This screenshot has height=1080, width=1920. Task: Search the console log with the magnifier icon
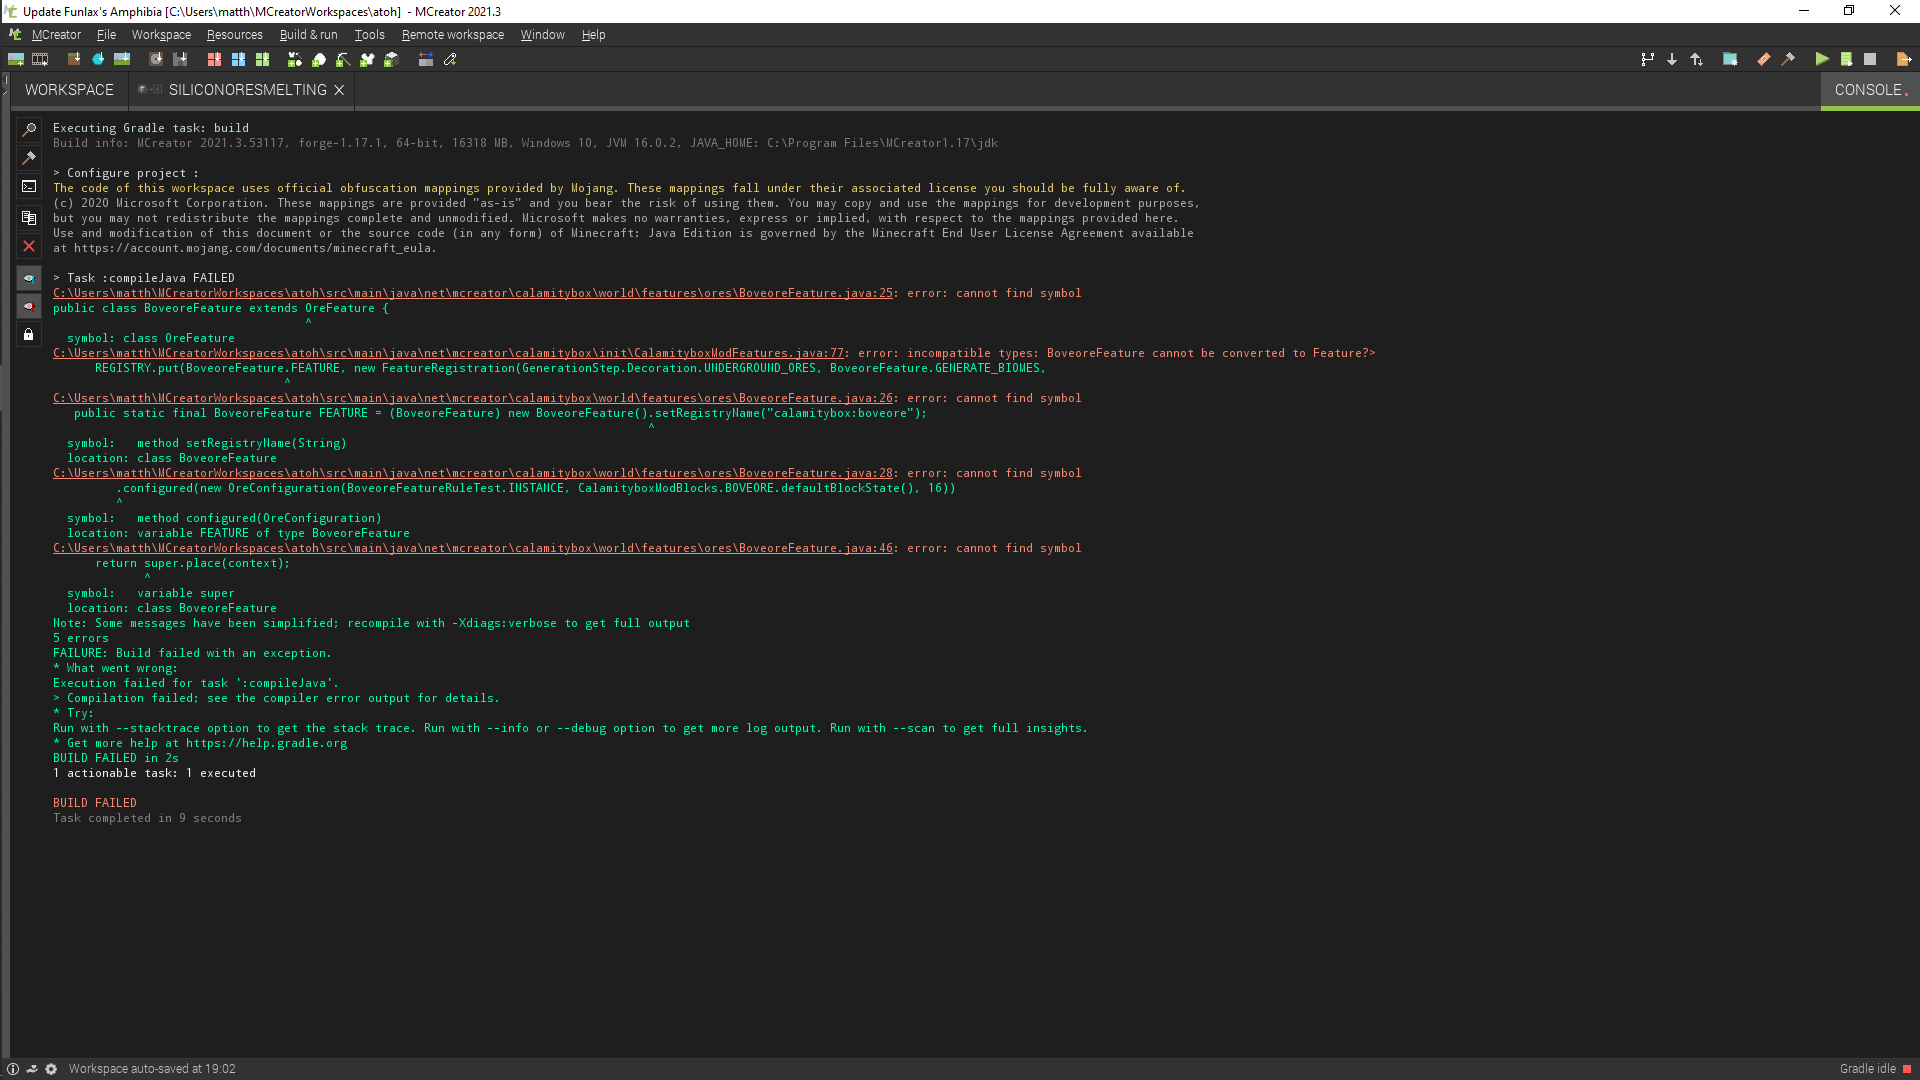29,128
